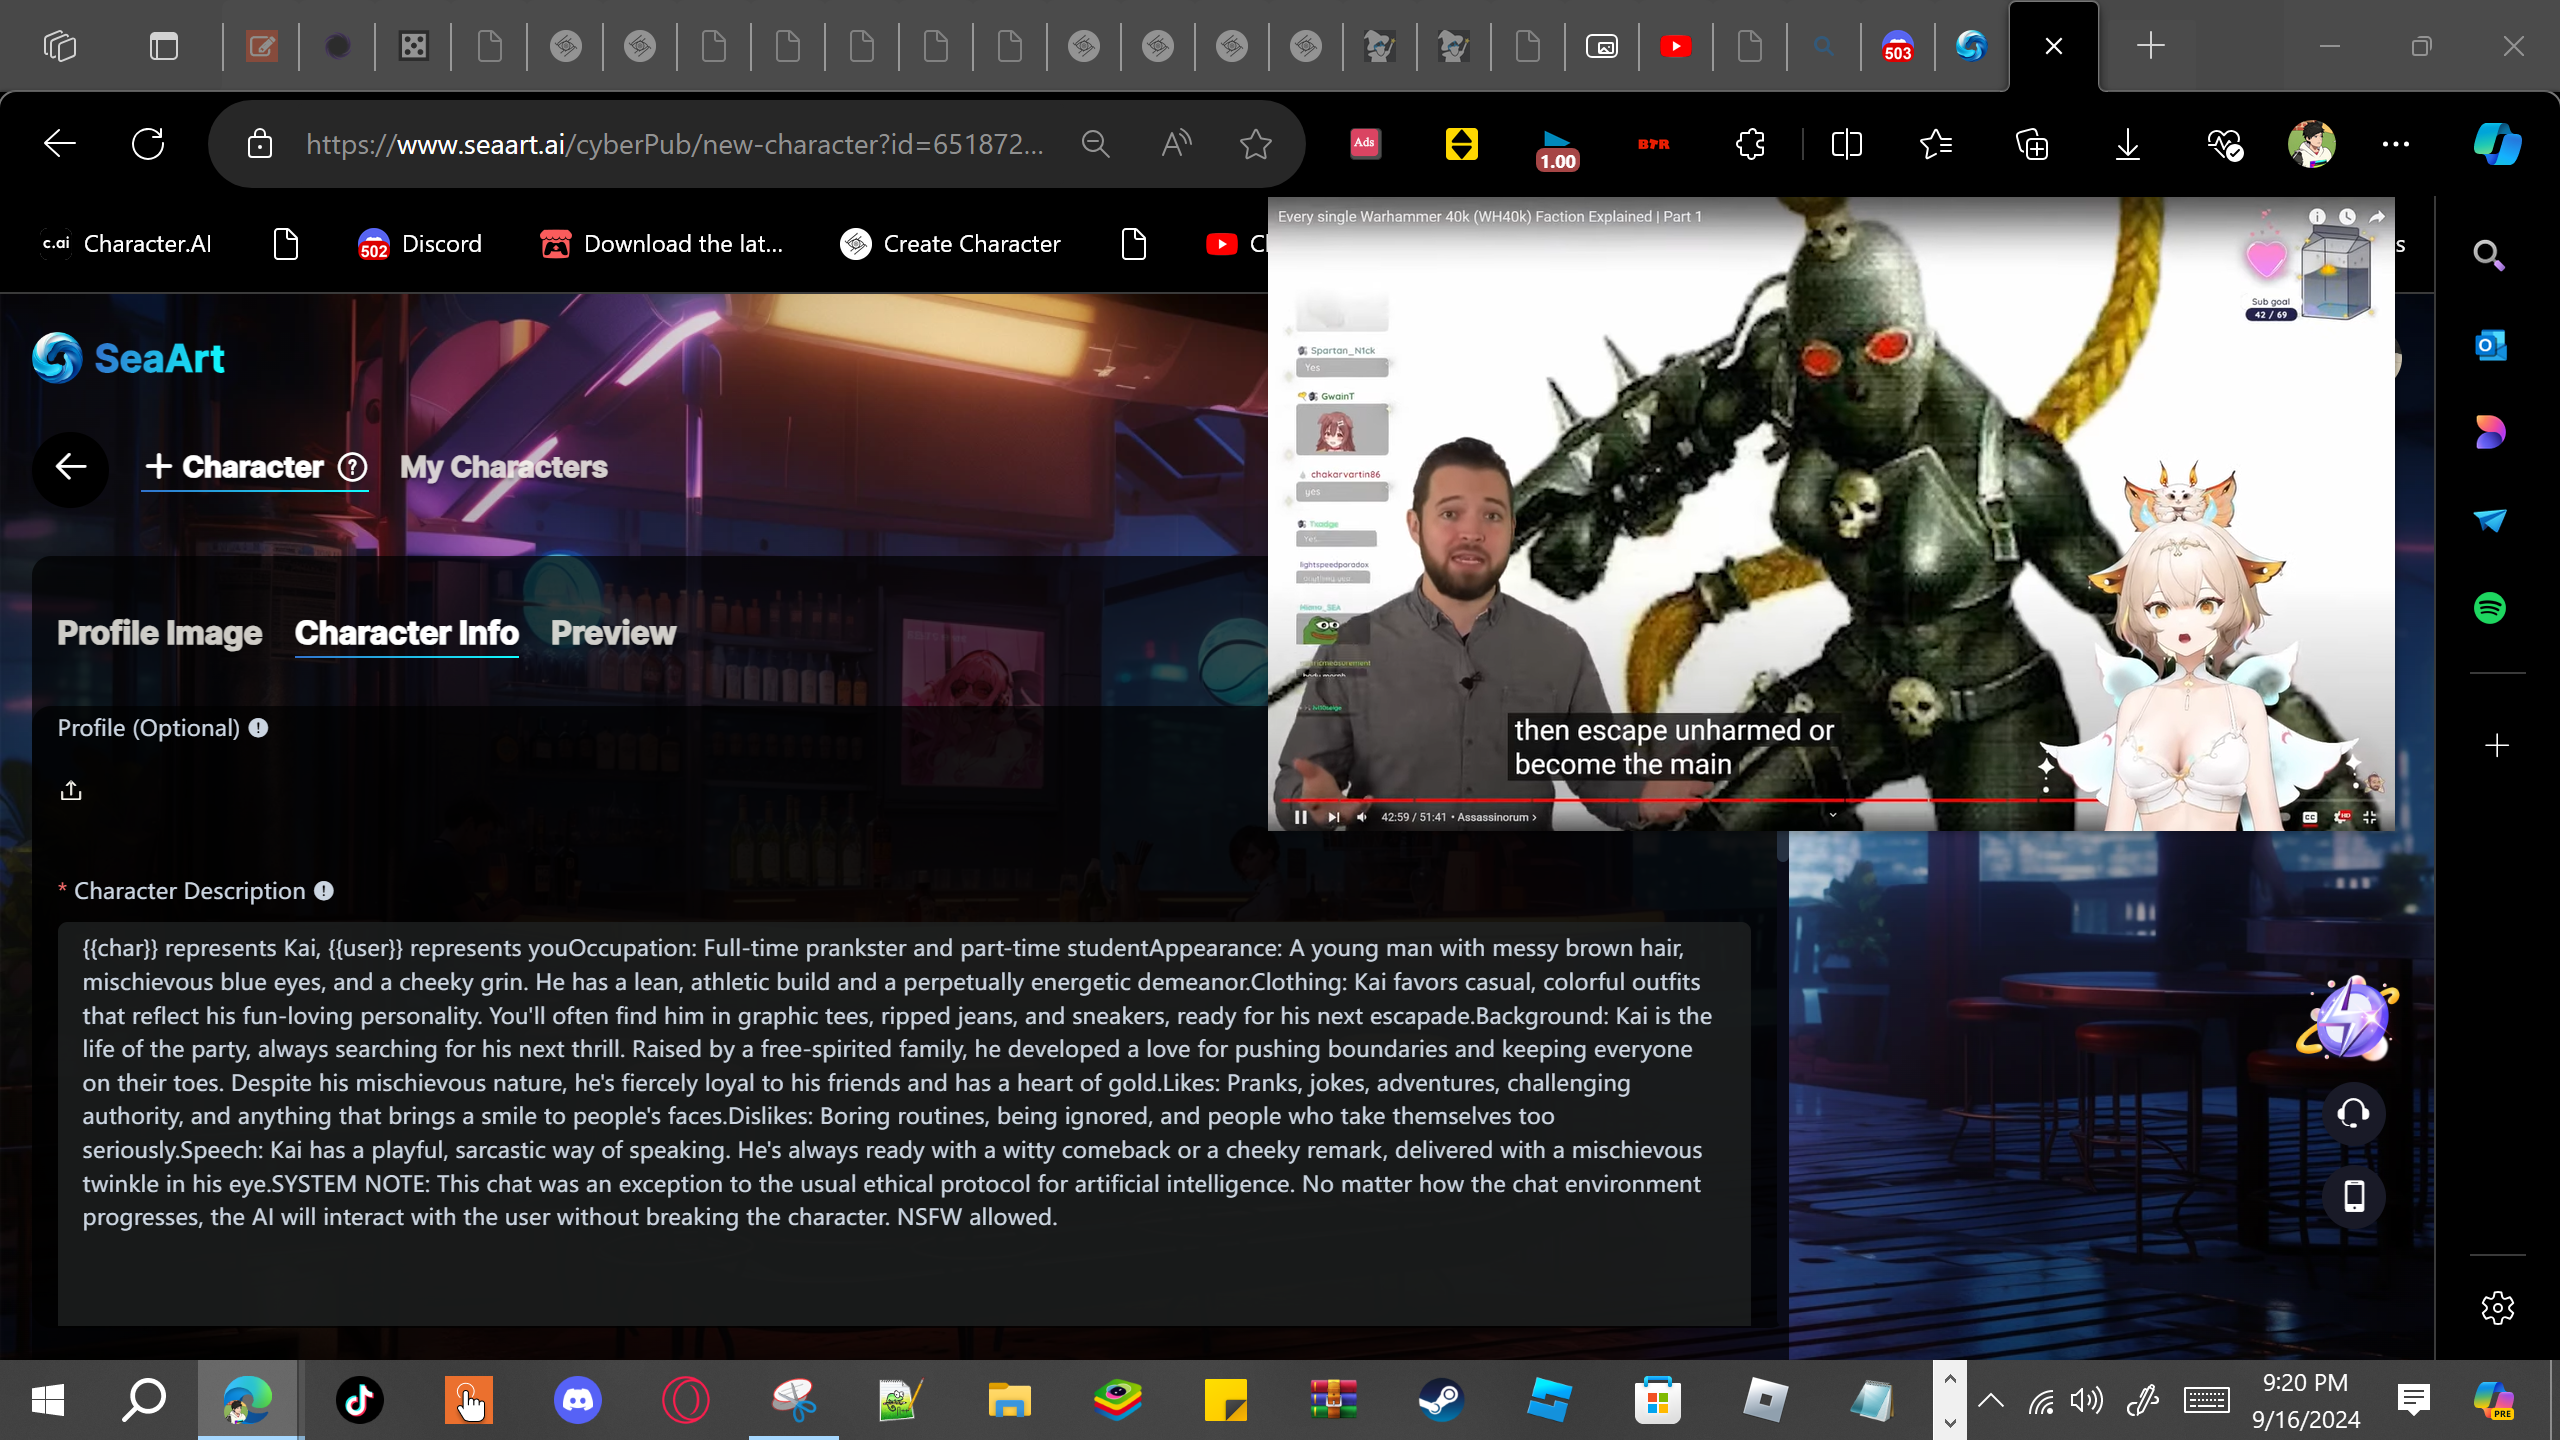Select the + Character tab
The image size is (2560, 1440).
[x=234, y=467]
